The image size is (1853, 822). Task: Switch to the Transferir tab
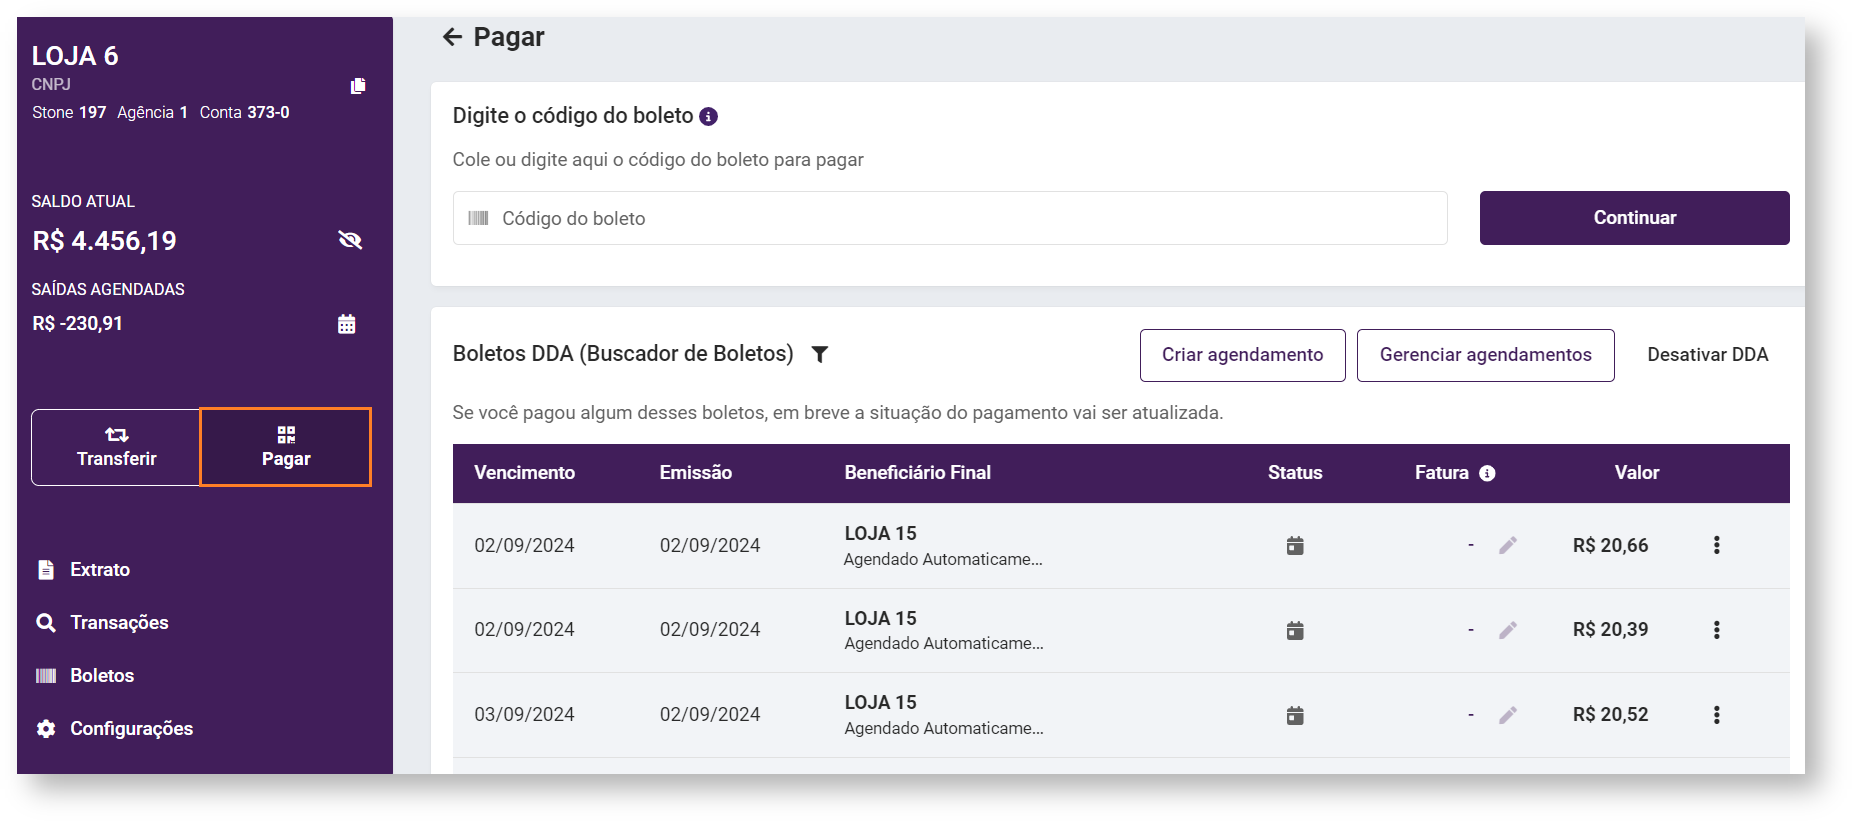116,447
